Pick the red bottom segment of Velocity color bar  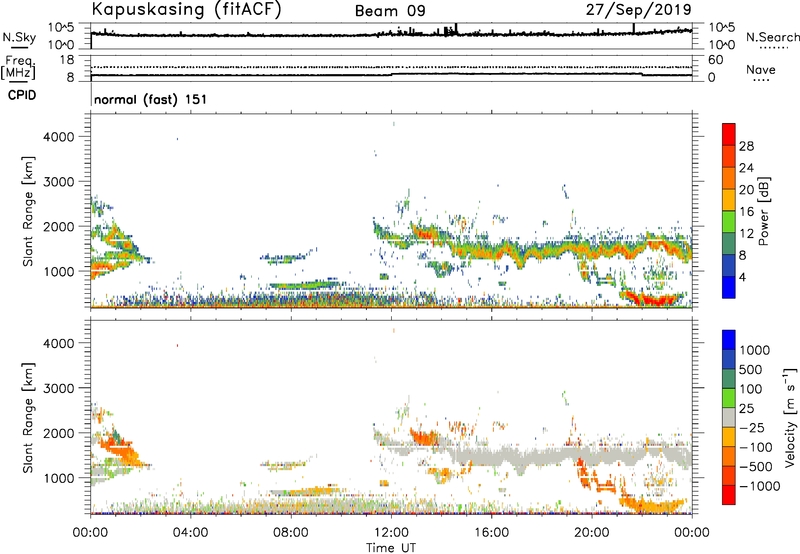pyautogui.click(x=729, y=495)
